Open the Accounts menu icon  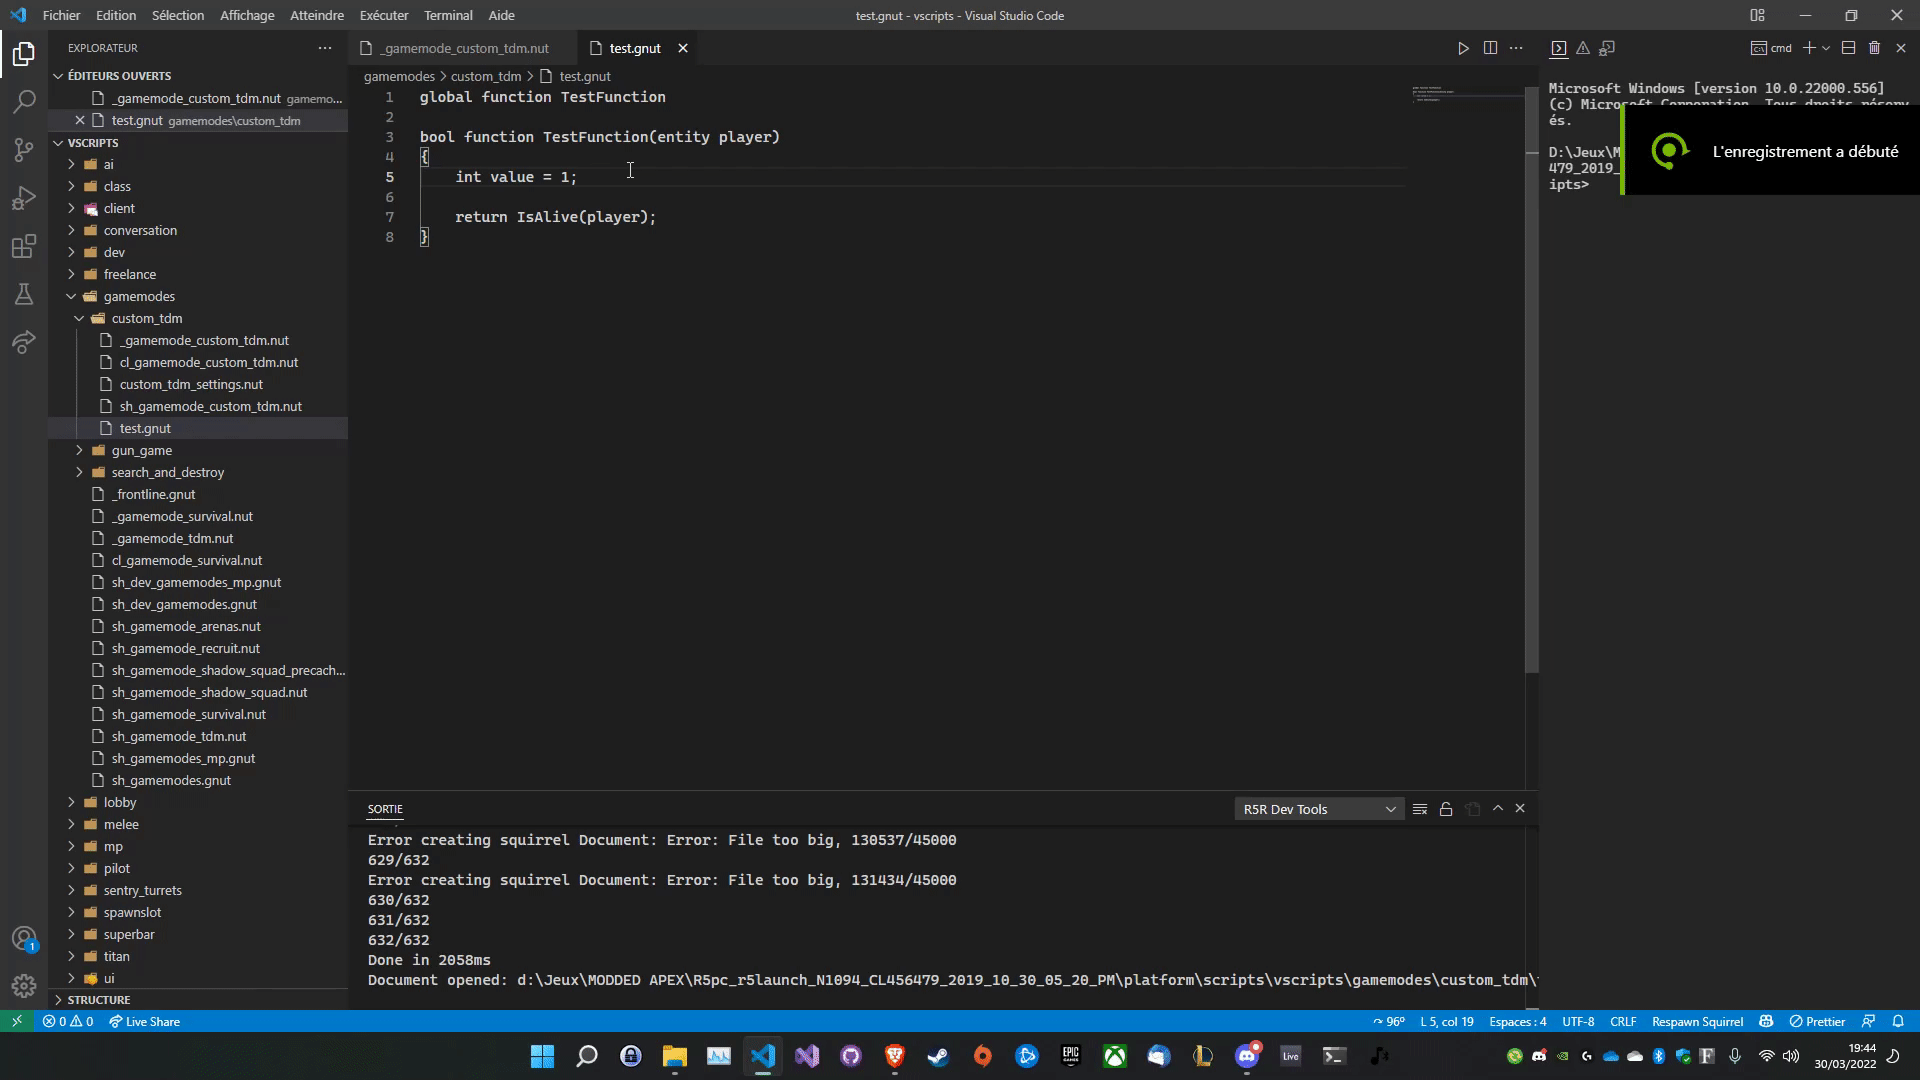pos(24,939)
